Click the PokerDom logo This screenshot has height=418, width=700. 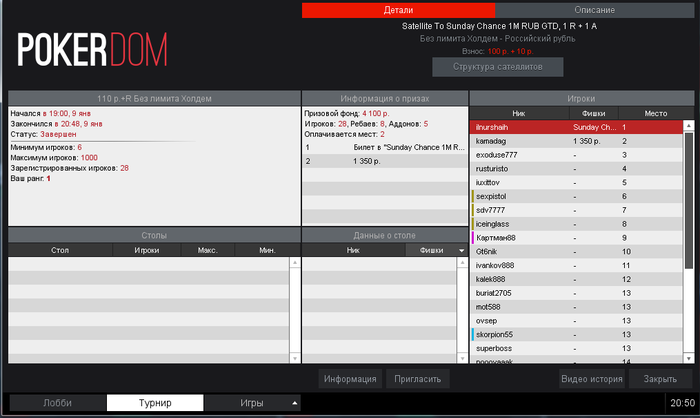[92, 50]
